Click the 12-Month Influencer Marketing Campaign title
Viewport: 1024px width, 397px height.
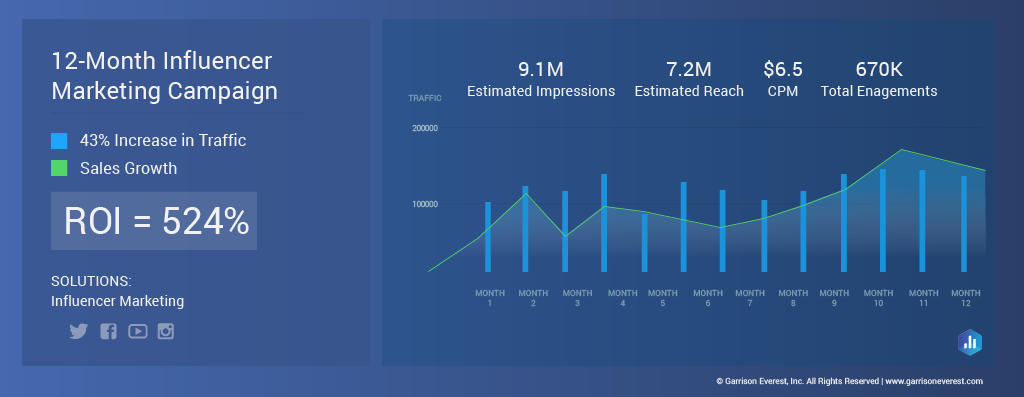point(165,76)
